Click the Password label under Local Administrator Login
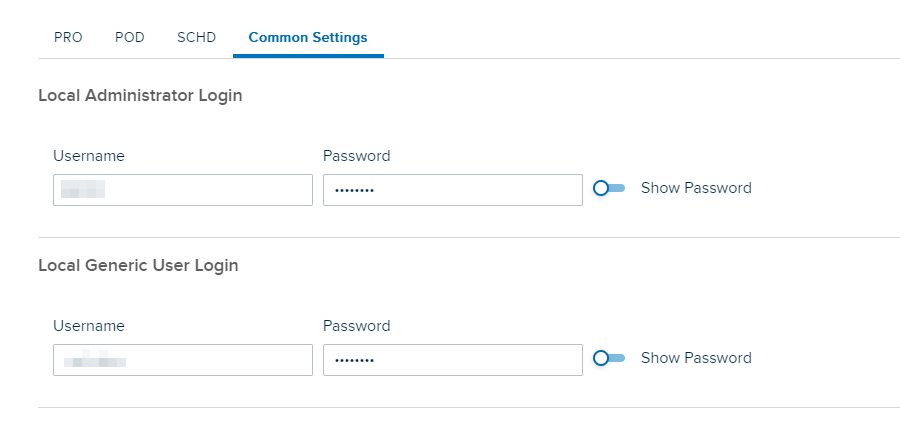 tap(357, 156)
